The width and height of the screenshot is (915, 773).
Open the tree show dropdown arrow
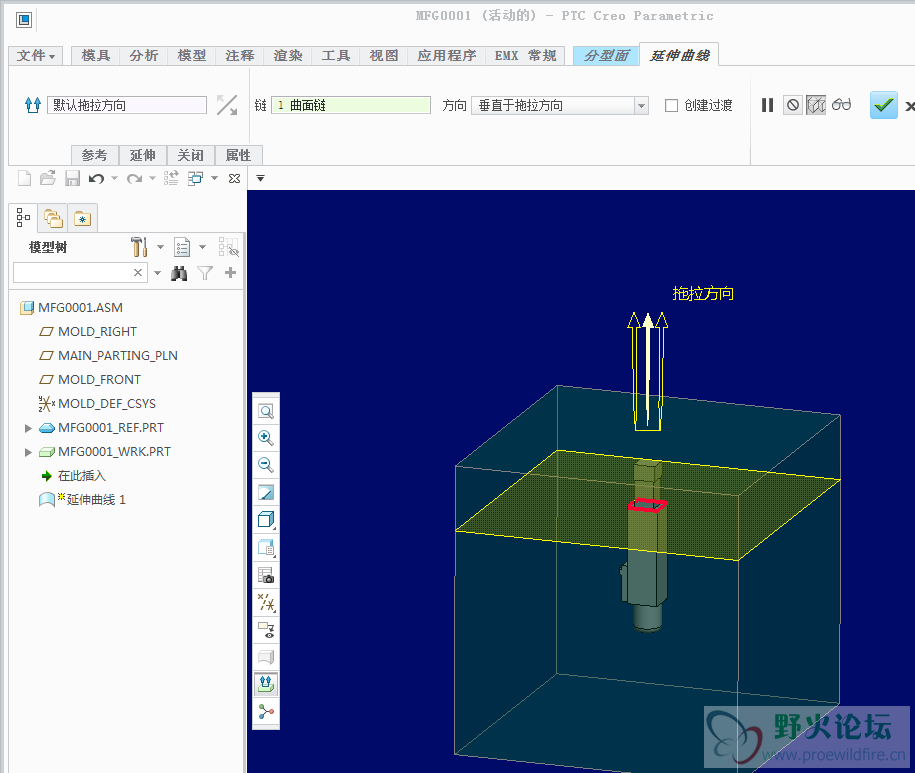[202, 247]
